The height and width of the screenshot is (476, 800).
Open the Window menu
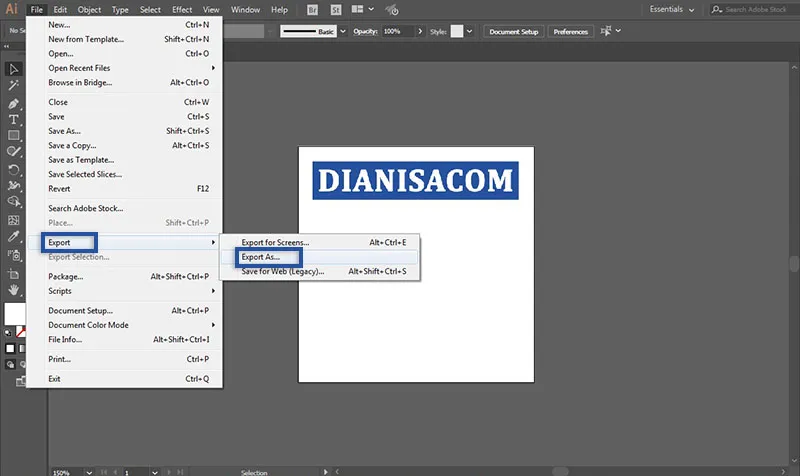pos(245,10)
